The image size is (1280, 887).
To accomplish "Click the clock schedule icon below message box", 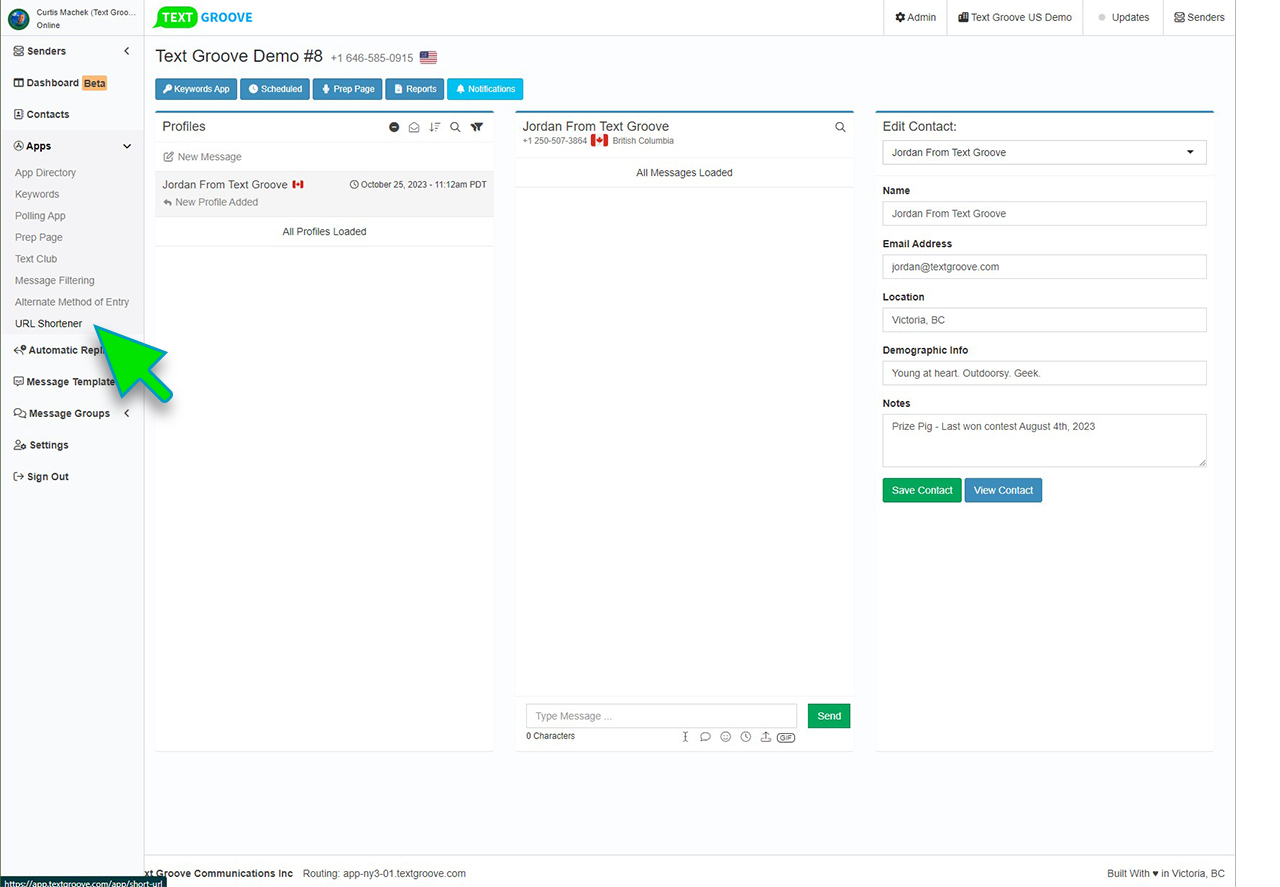I will point(745,737).
